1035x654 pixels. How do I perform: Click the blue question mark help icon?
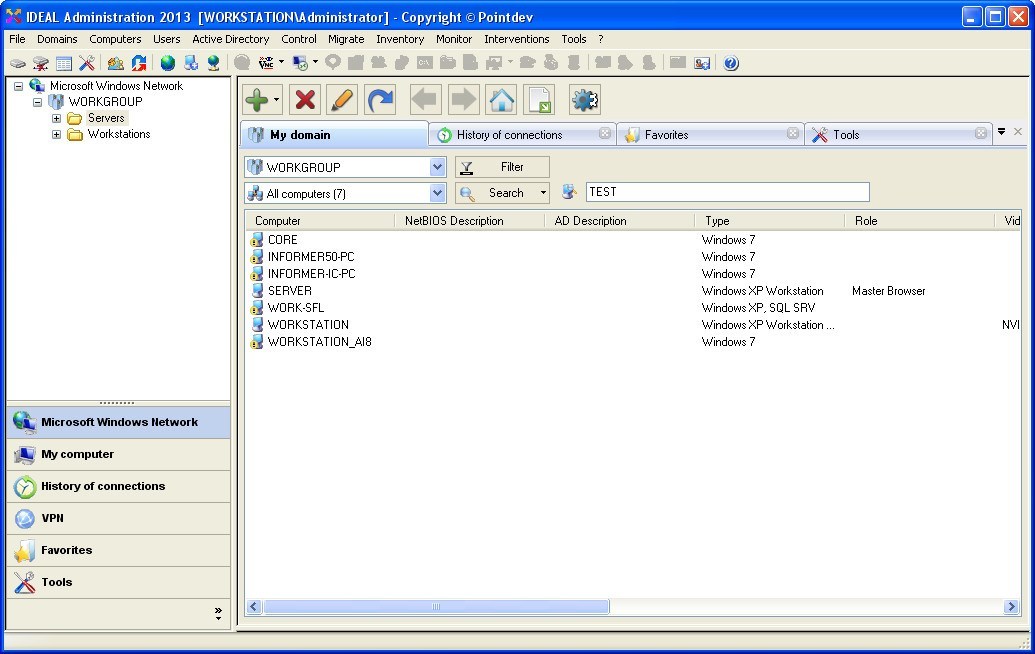pos(731,63)
